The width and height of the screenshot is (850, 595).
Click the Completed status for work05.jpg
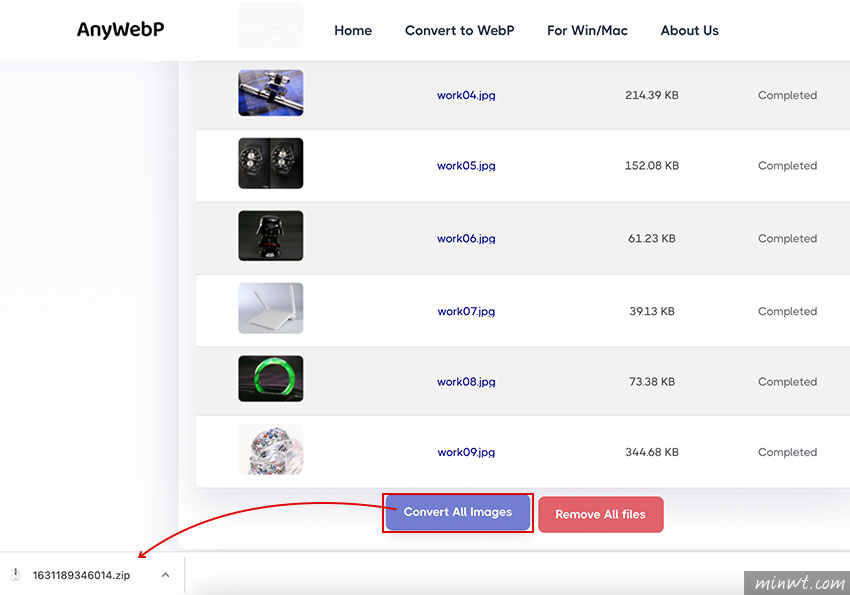pyautogui.click(x=787, y=166)
